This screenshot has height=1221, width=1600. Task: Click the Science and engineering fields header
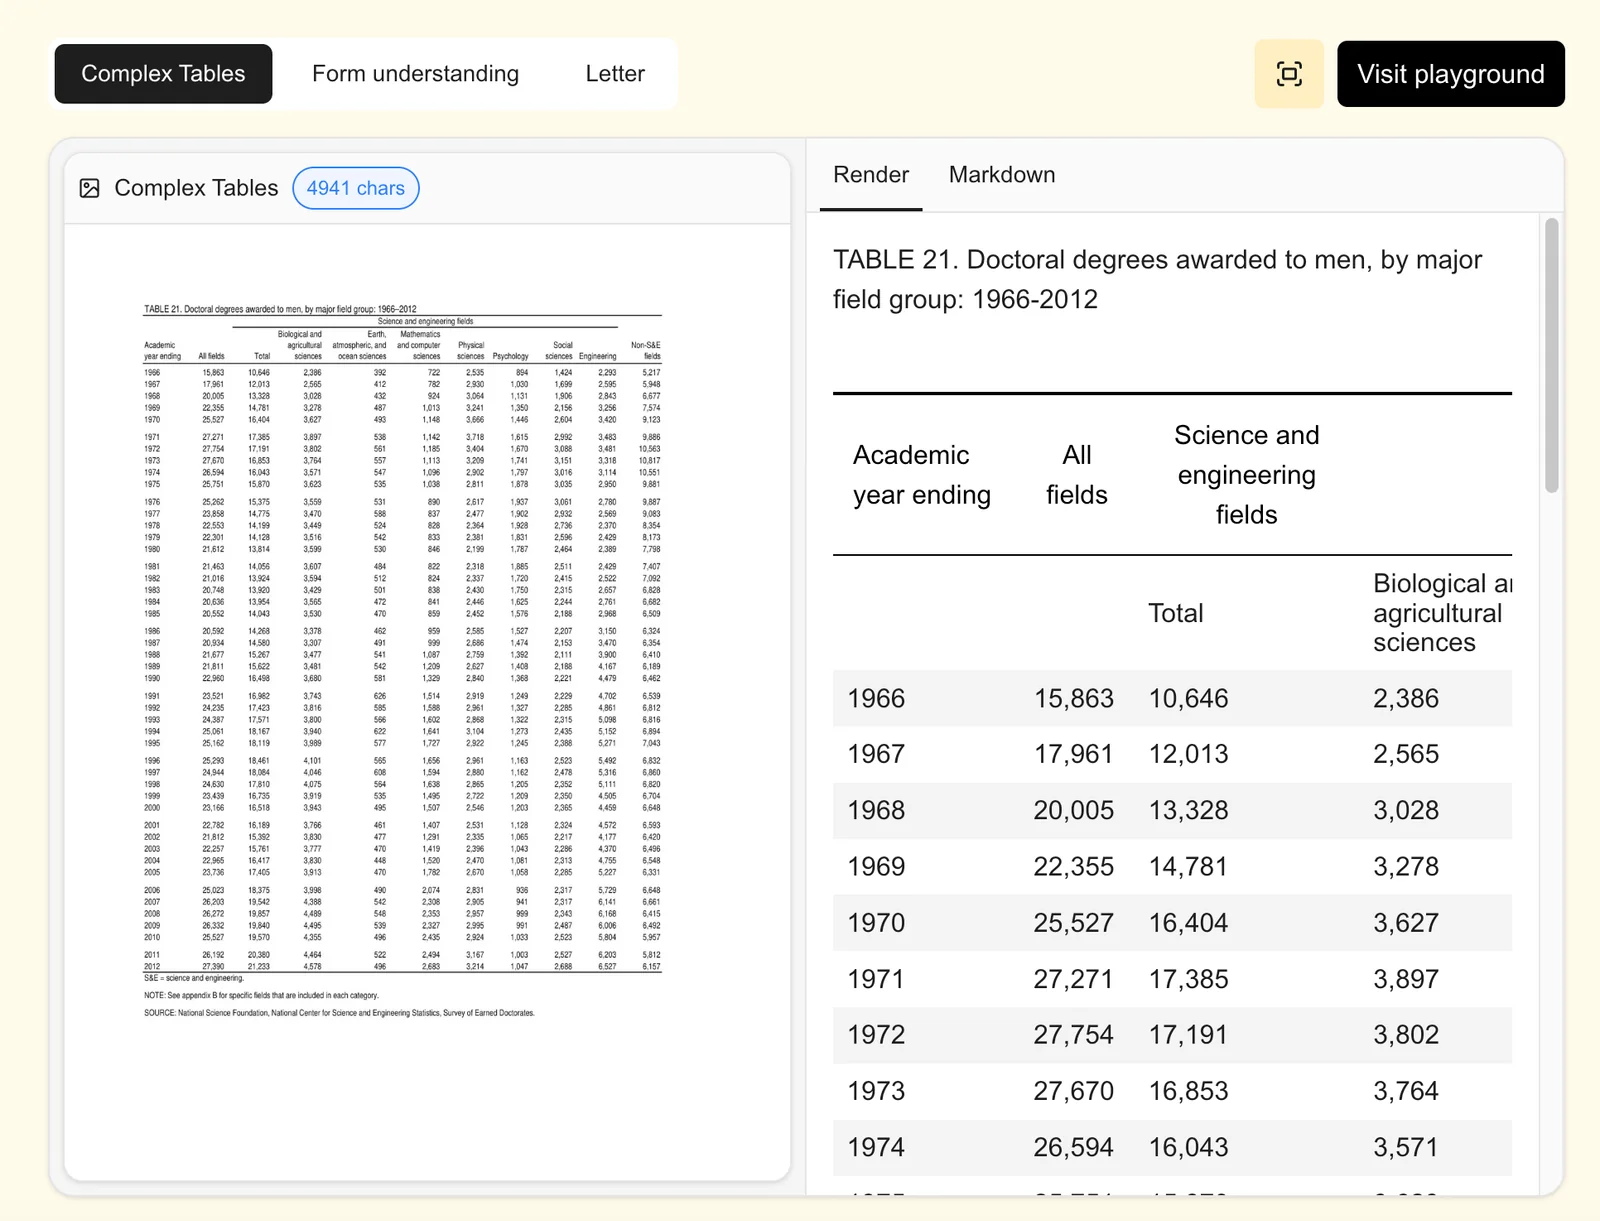pyautogui.click(x=1246, y=475)
